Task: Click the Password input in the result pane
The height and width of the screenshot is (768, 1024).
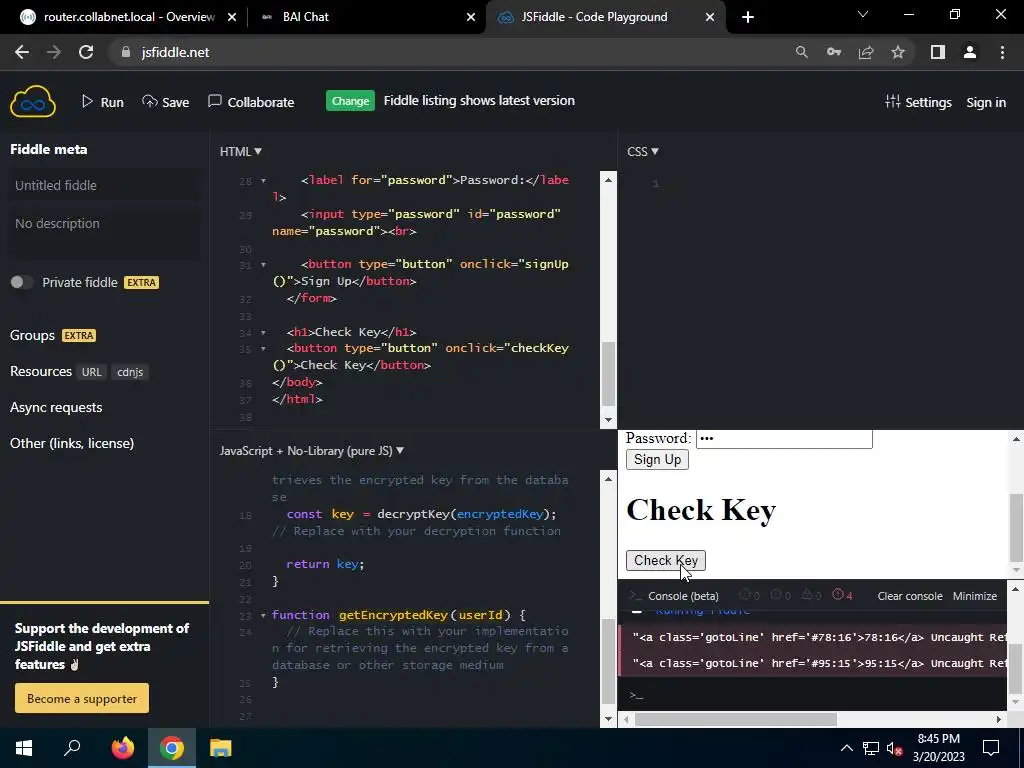Action: point(784,439)
